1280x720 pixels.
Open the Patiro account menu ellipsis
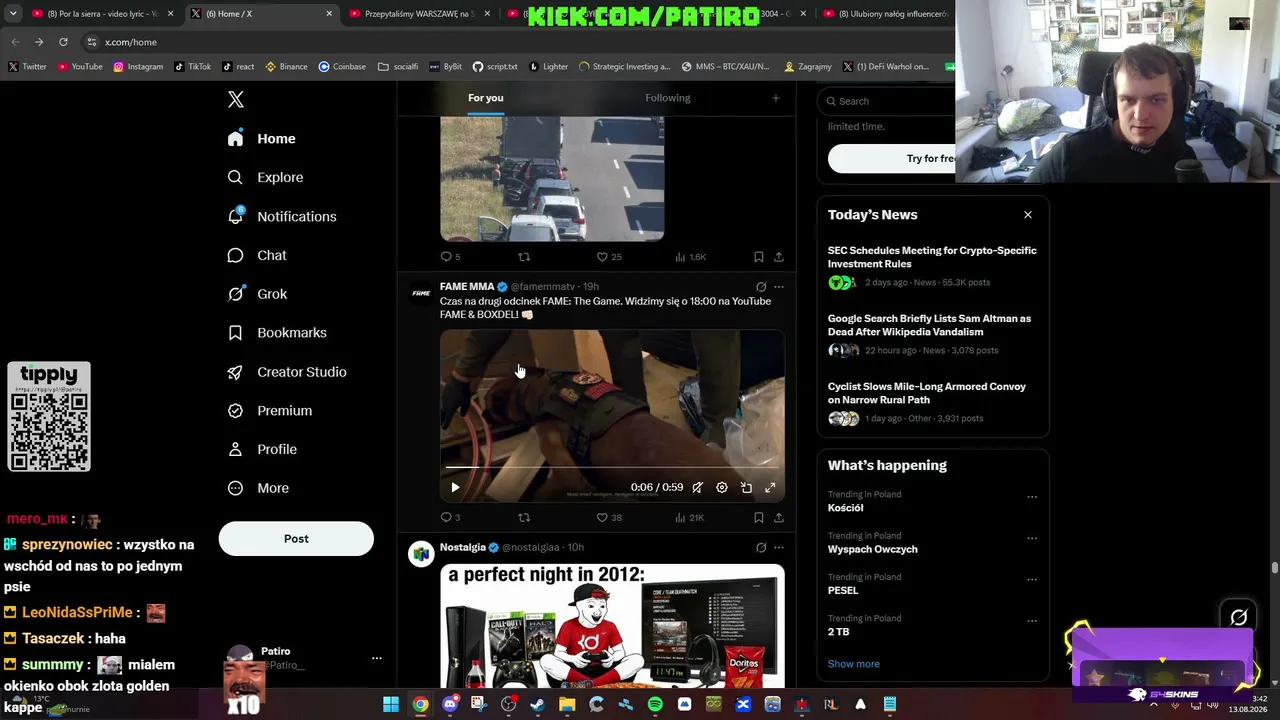click(x=376, y=658)
